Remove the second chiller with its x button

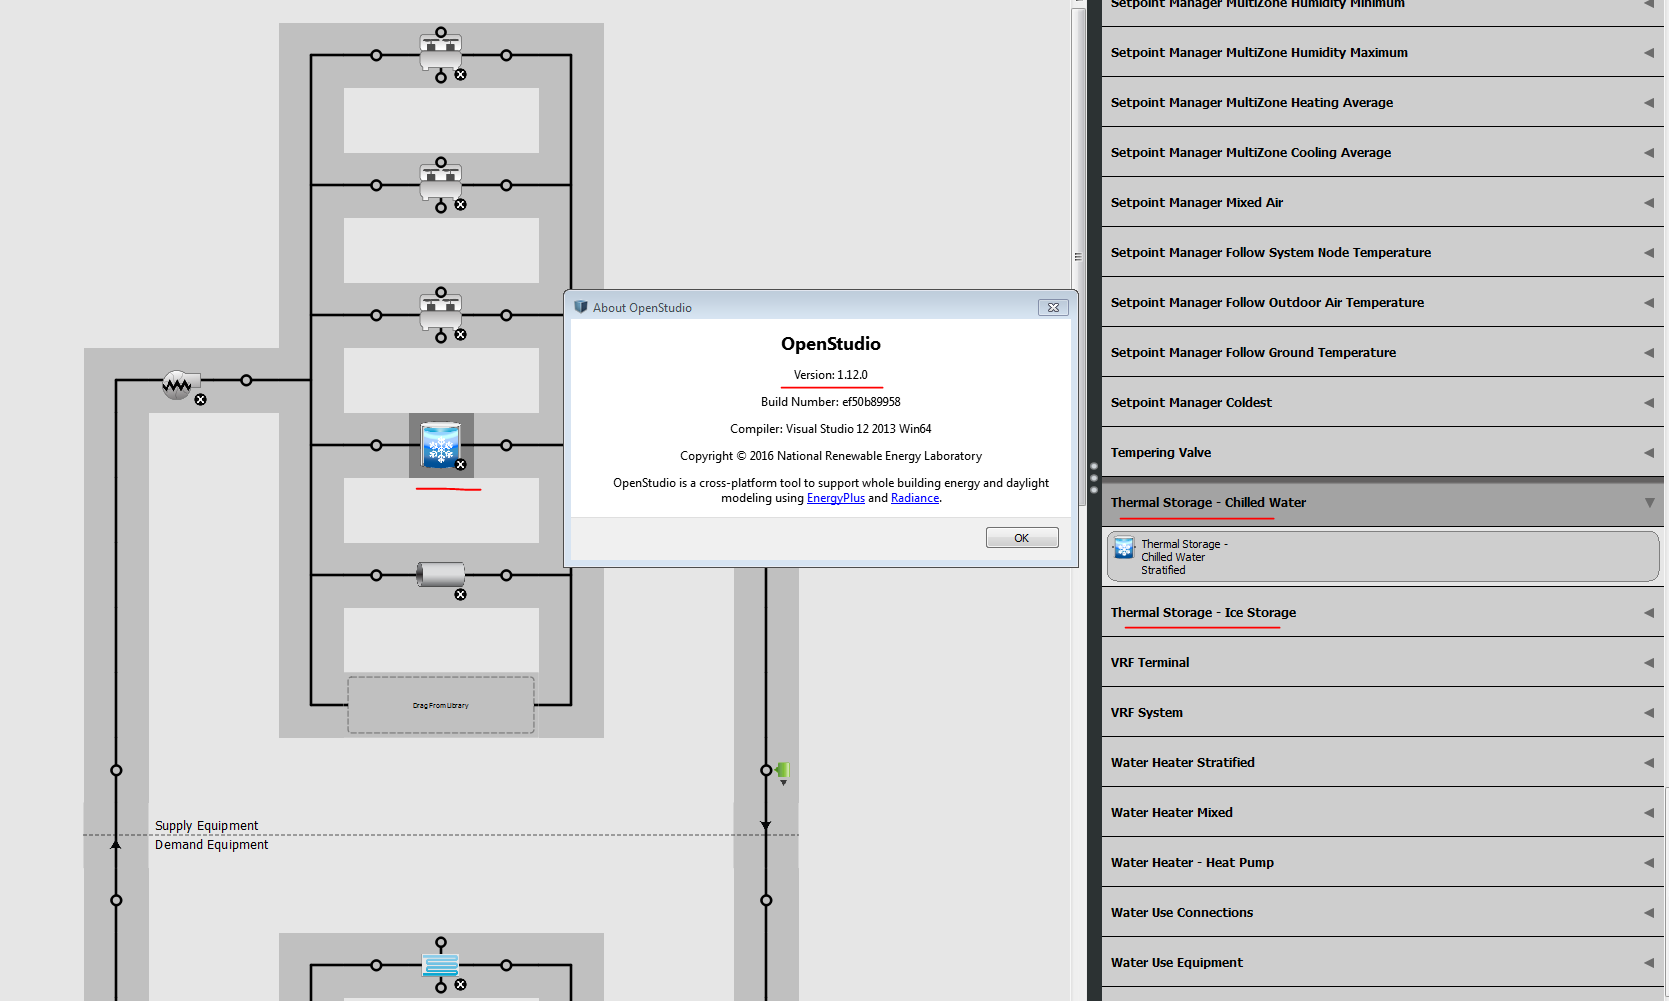461,205
